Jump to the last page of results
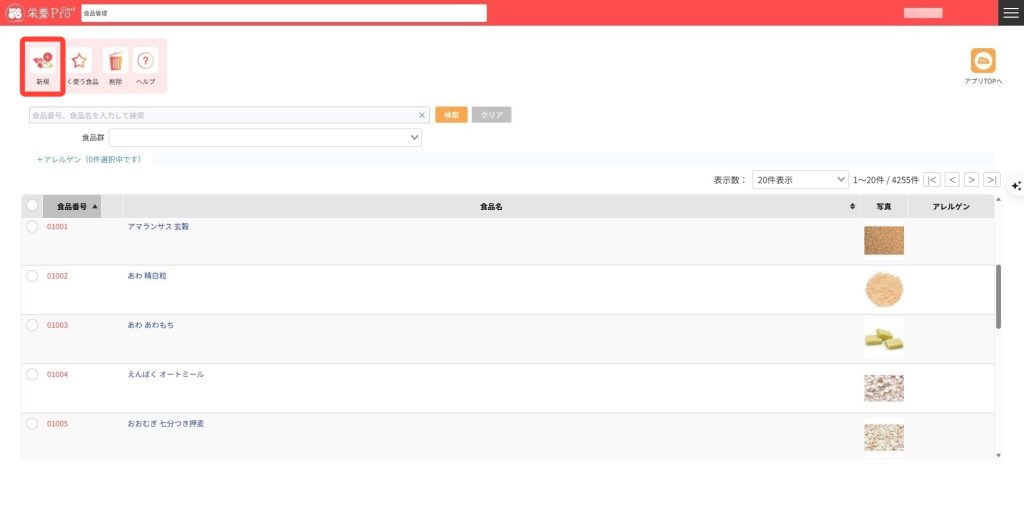Viewport: 1024px width, 511px height. pyautogui.click(x=991, y=180)
